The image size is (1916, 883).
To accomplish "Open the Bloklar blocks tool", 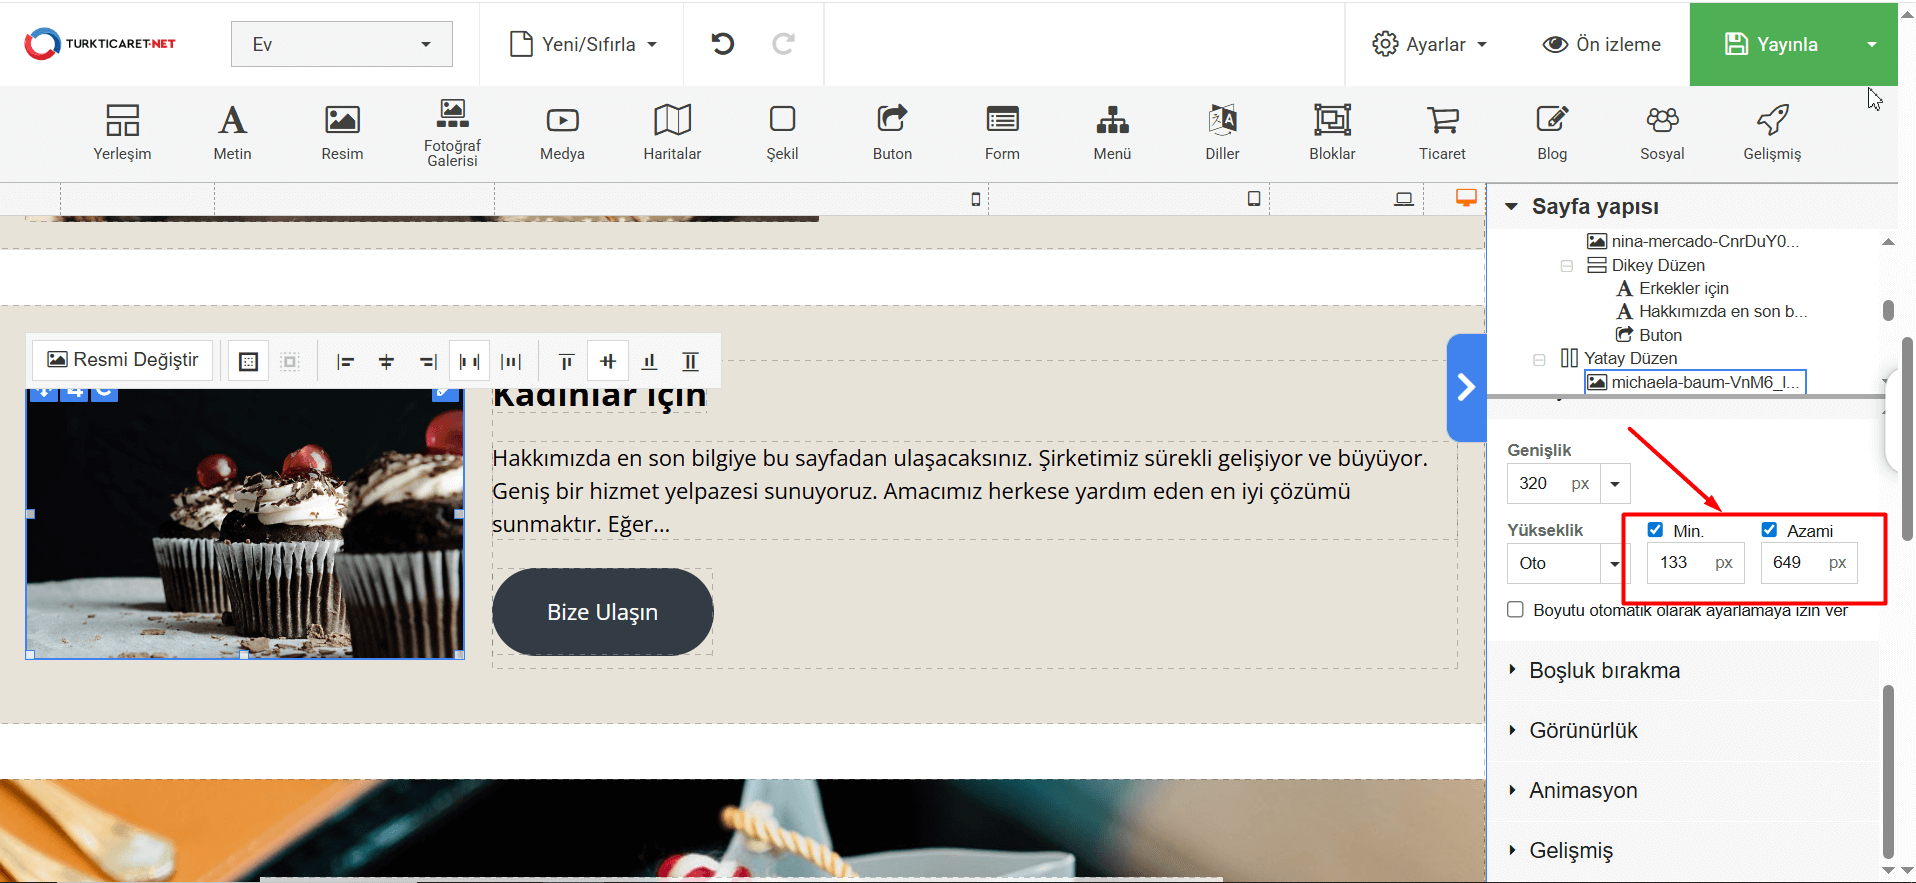I will (1332, 132).
